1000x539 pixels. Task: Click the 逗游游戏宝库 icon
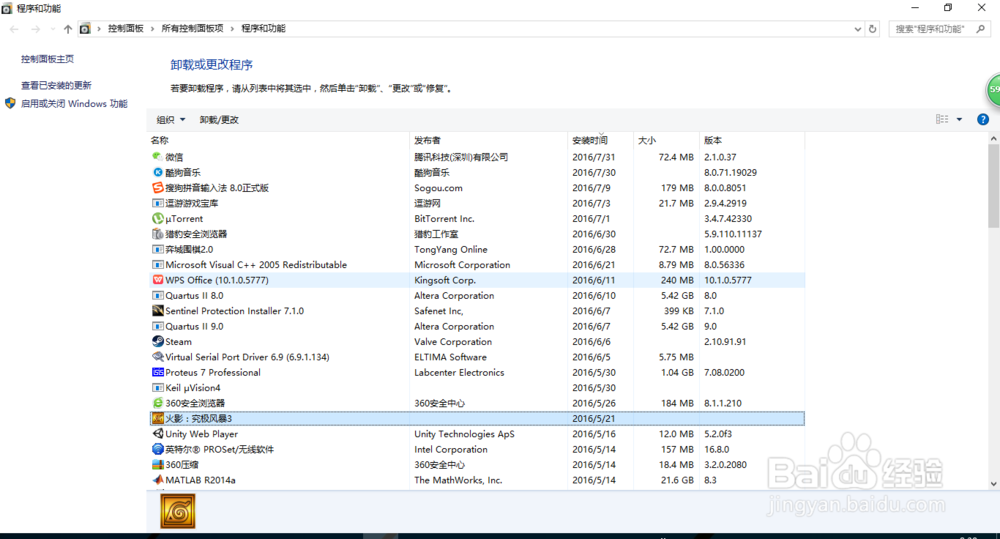coord(158,203)
